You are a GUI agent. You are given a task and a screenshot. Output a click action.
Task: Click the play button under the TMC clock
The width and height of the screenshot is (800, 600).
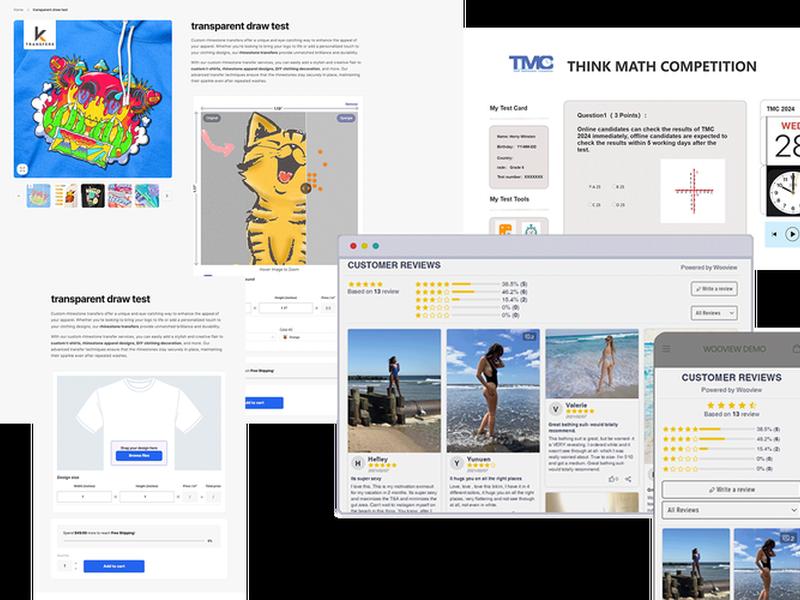pos(792,234)
